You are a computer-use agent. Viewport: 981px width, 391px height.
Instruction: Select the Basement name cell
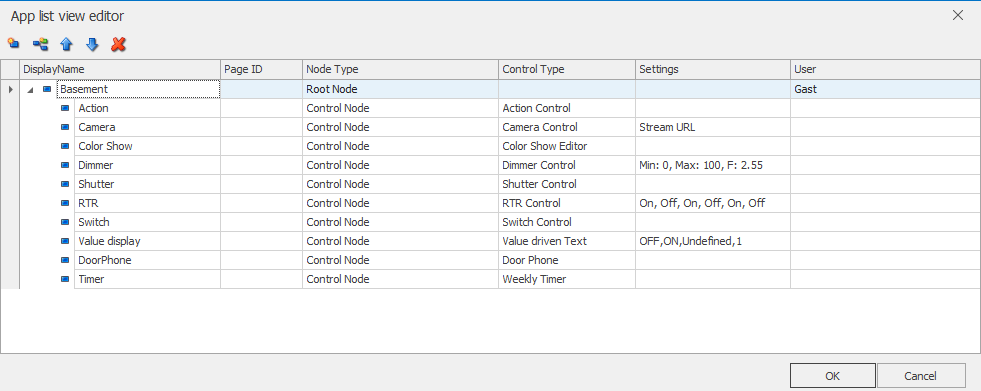(138, 89)
